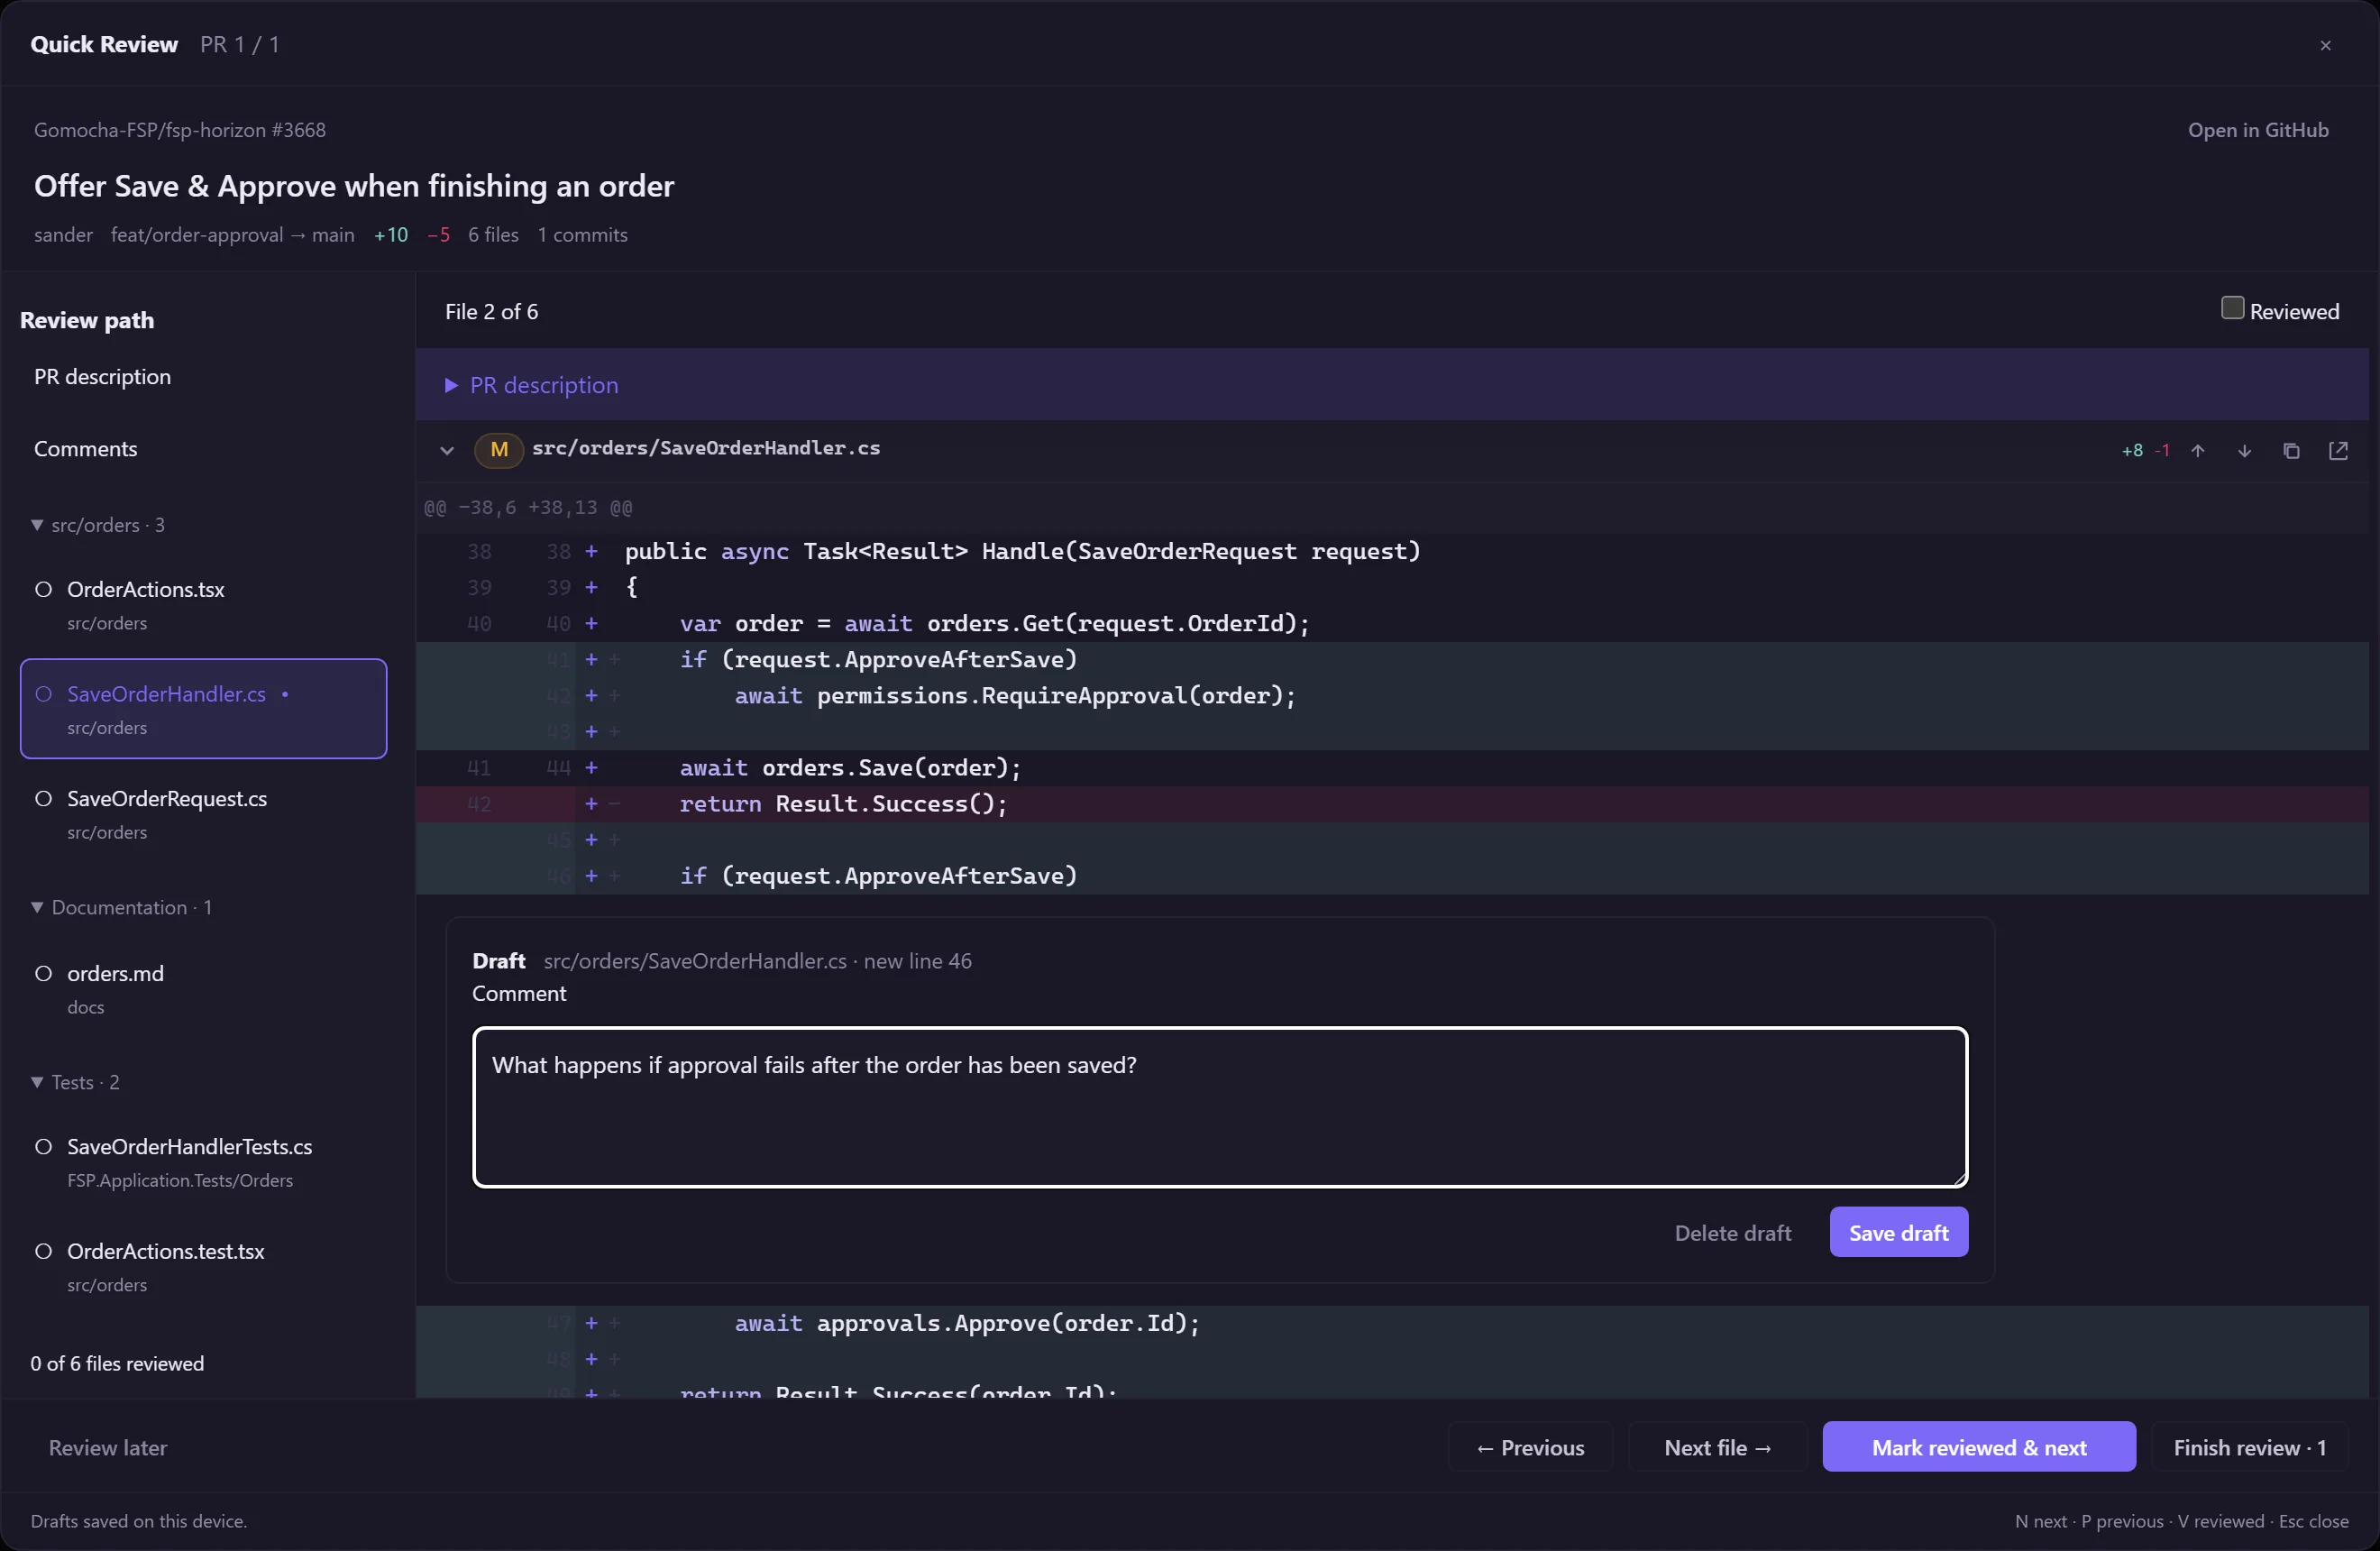Click Delete draft
Image resolution: width=2380 pixels, height=1551 pixels.
coord(1732,1232)
